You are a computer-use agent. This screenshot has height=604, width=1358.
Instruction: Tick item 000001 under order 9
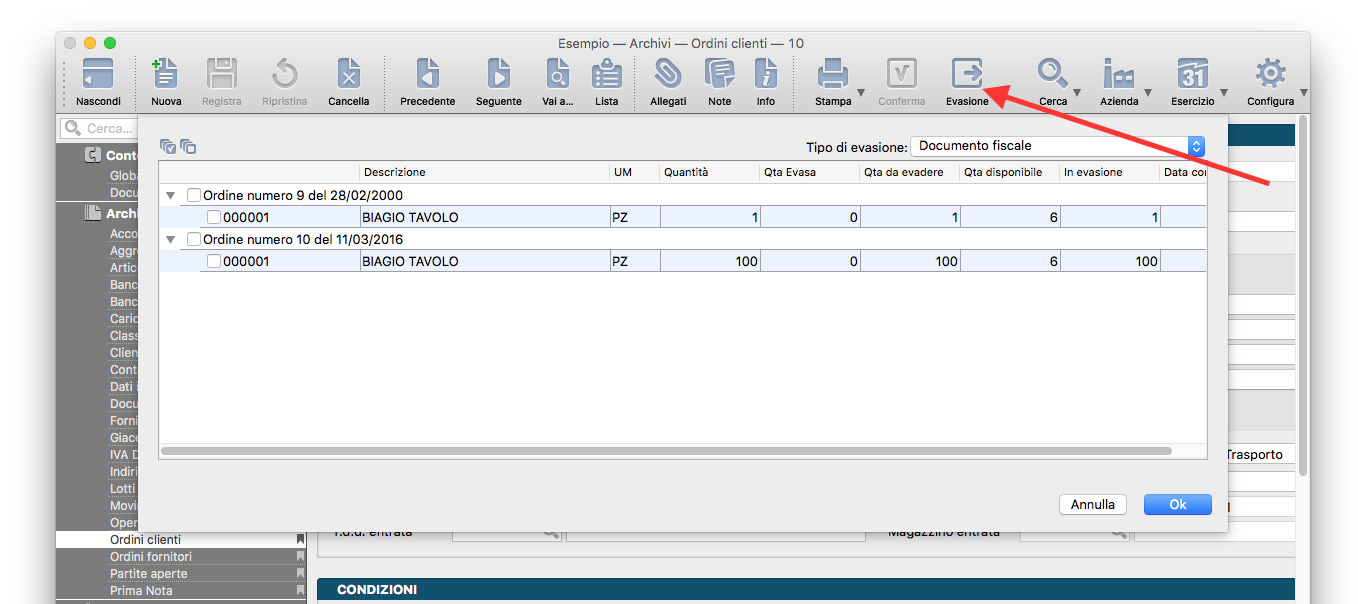pos(214,218)
